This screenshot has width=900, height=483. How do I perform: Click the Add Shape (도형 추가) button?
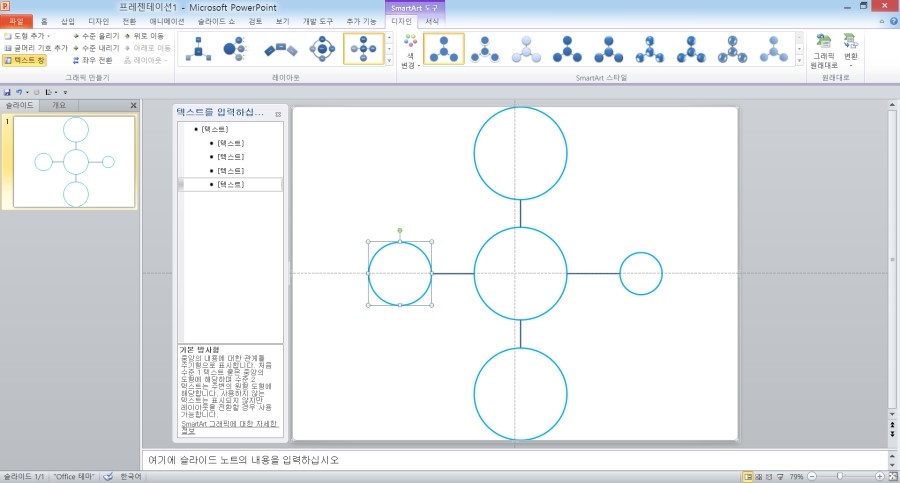(x=26, y=35)
